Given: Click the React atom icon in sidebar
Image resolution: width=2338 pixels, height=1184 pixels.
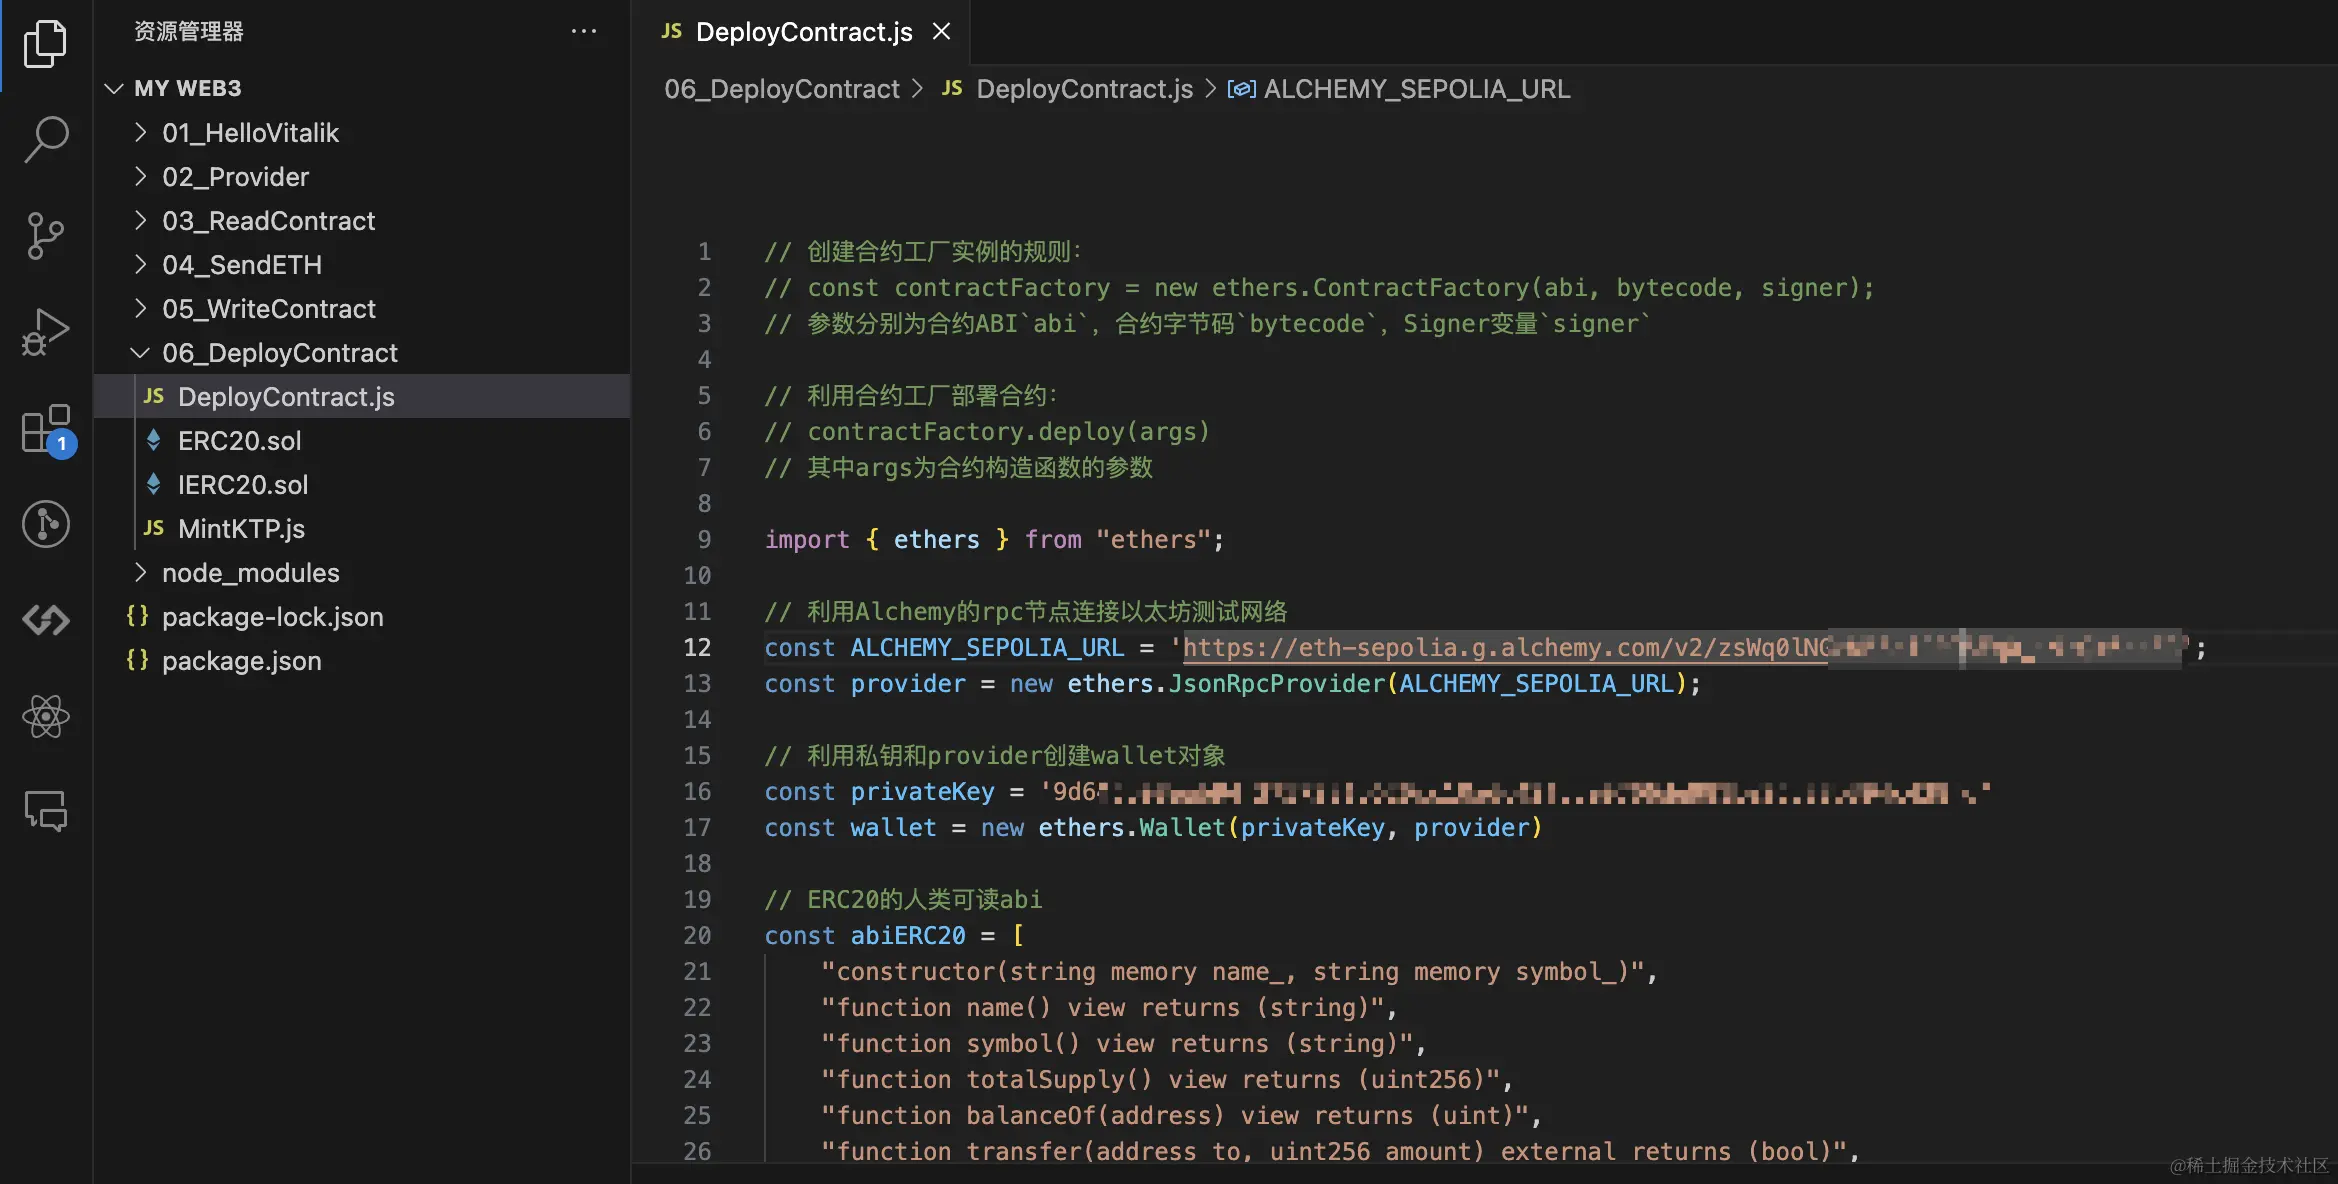Looking at the screenshot, I should (x=45, y=716).
